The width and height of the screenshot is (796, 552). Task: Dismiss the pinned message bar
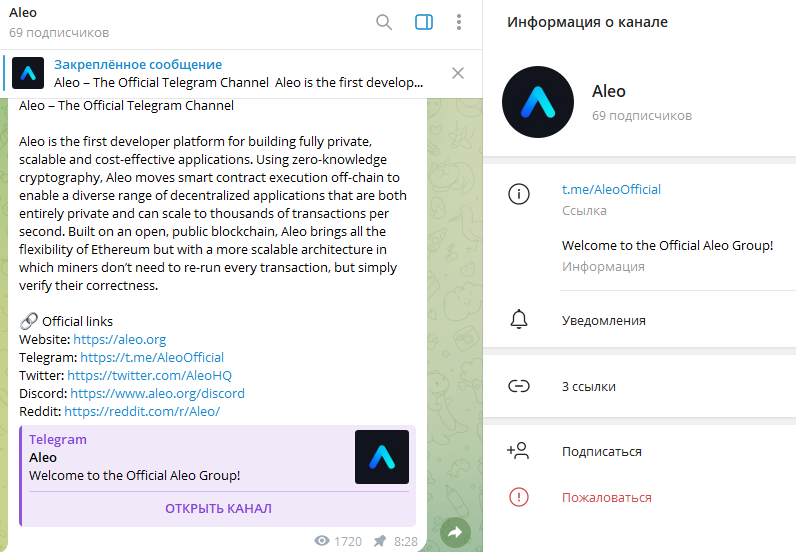click(458, 73)
